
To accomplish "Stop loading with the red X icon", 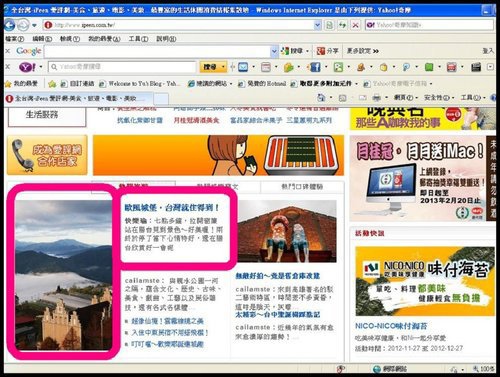I will click(x=355, y=25).
